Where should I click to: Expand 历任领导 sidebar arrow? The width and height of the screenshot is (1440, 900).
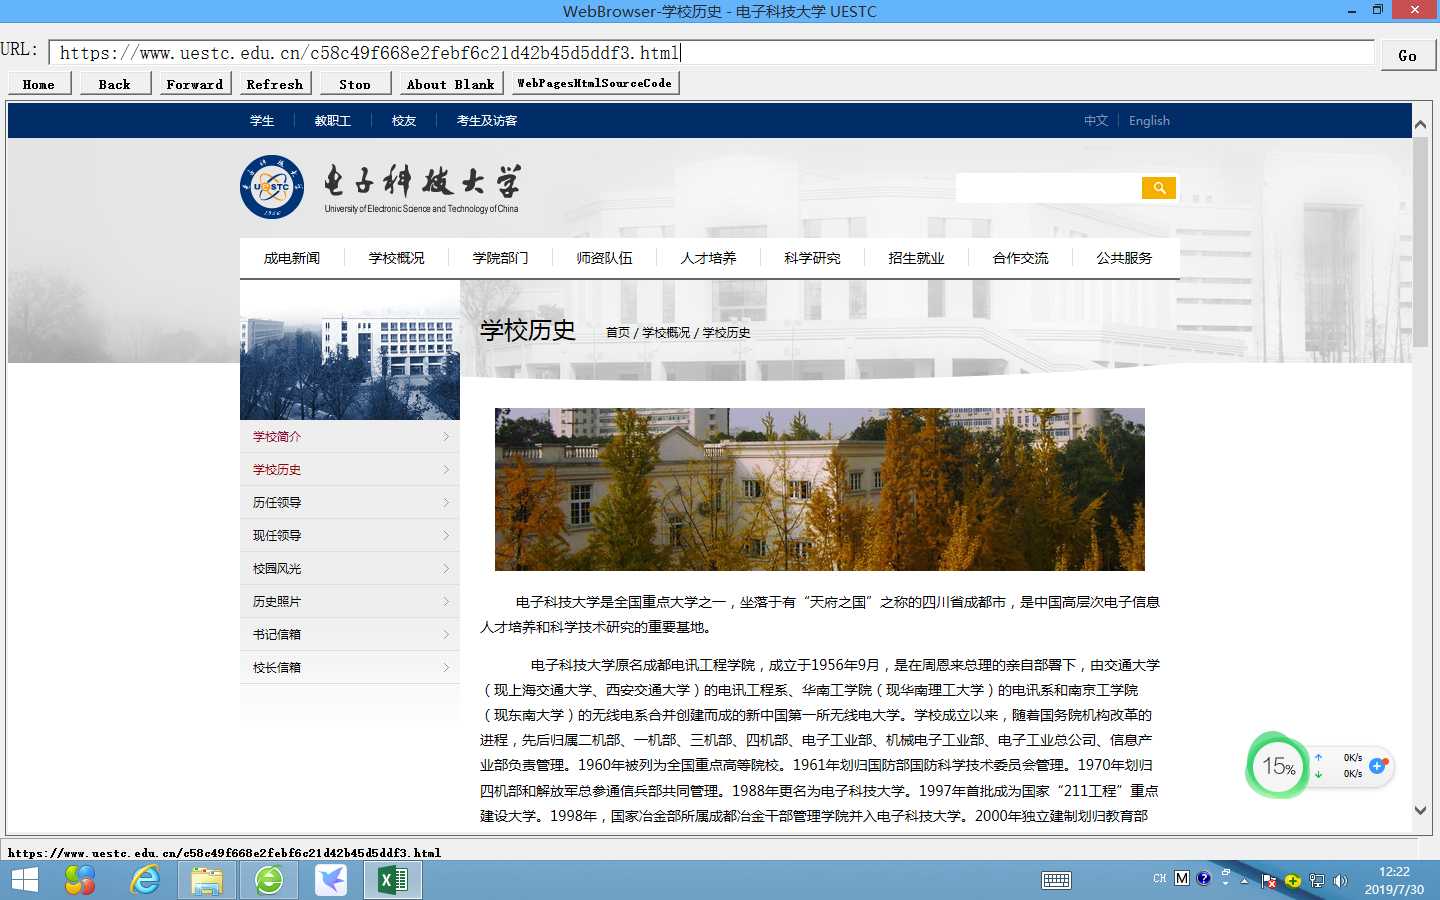tap(446, 502)
